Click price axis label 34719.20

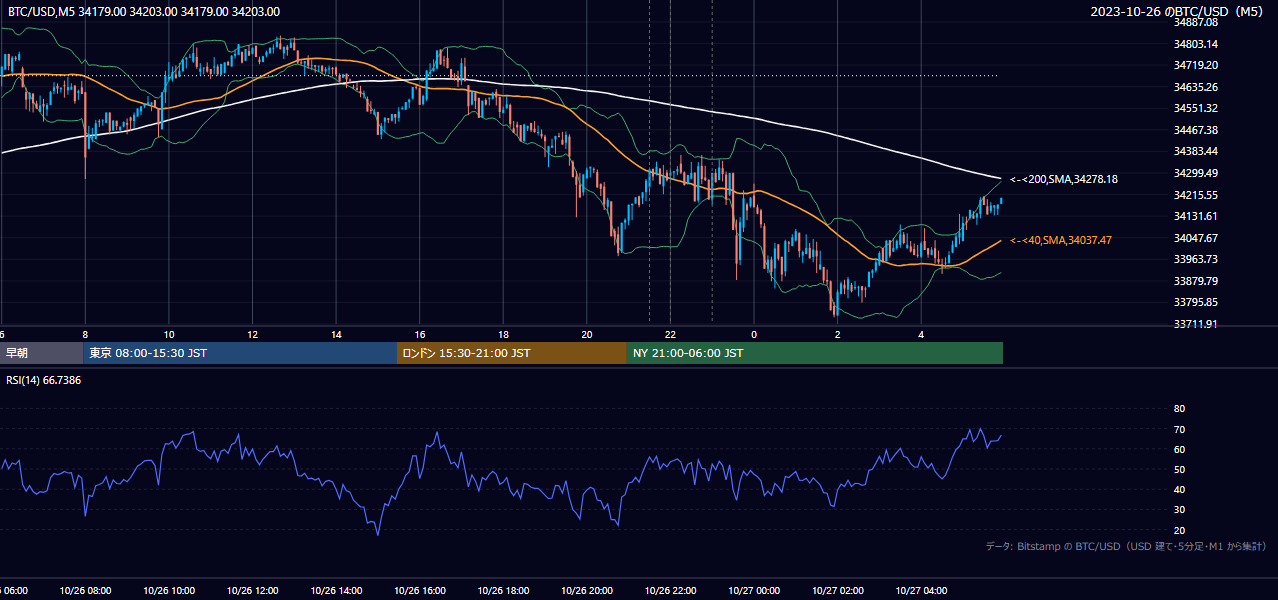[x=1196, y=65]
